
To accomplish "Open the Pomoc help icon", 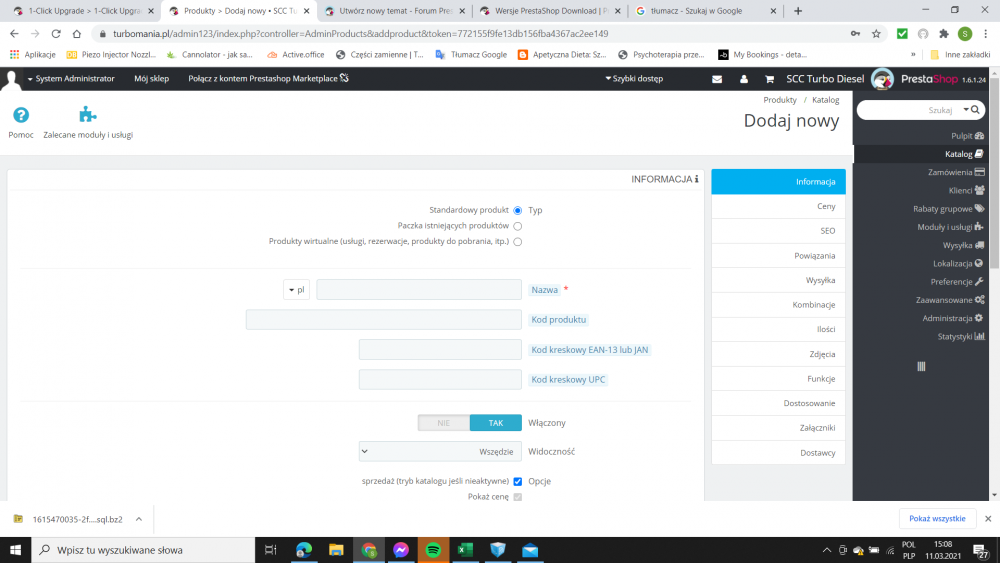I will pos(20,115).
